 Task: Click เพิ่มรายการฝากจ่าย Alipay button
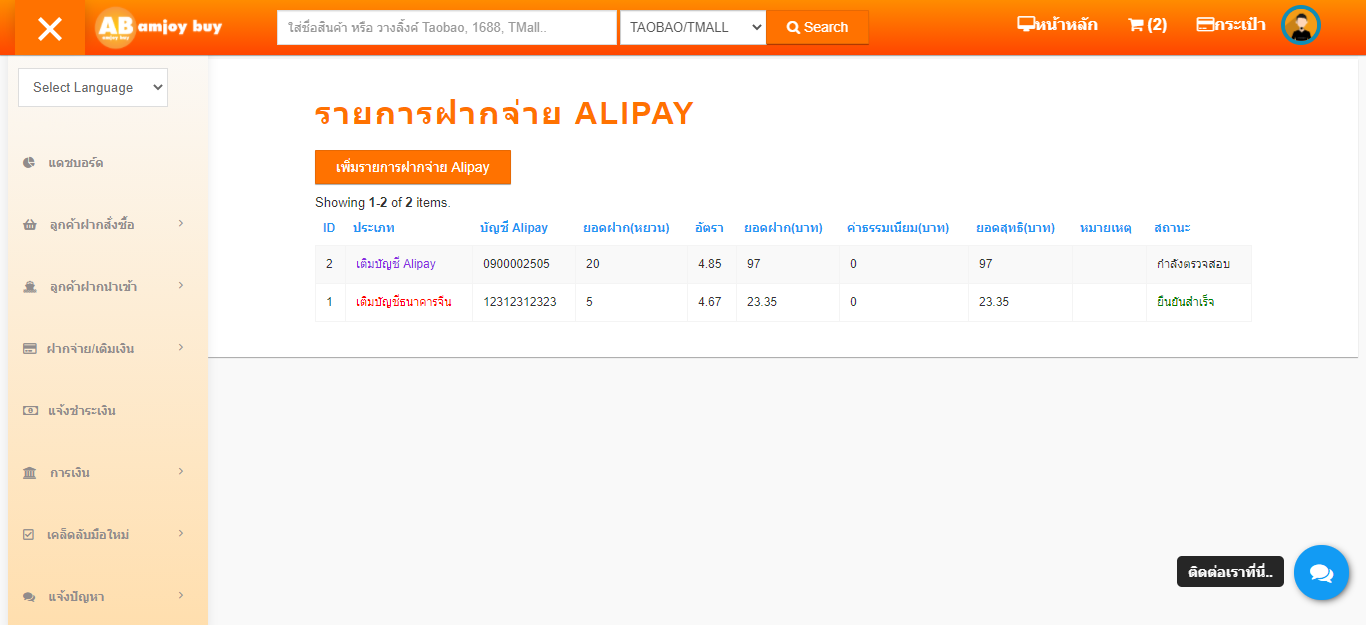tap(413, 167)
